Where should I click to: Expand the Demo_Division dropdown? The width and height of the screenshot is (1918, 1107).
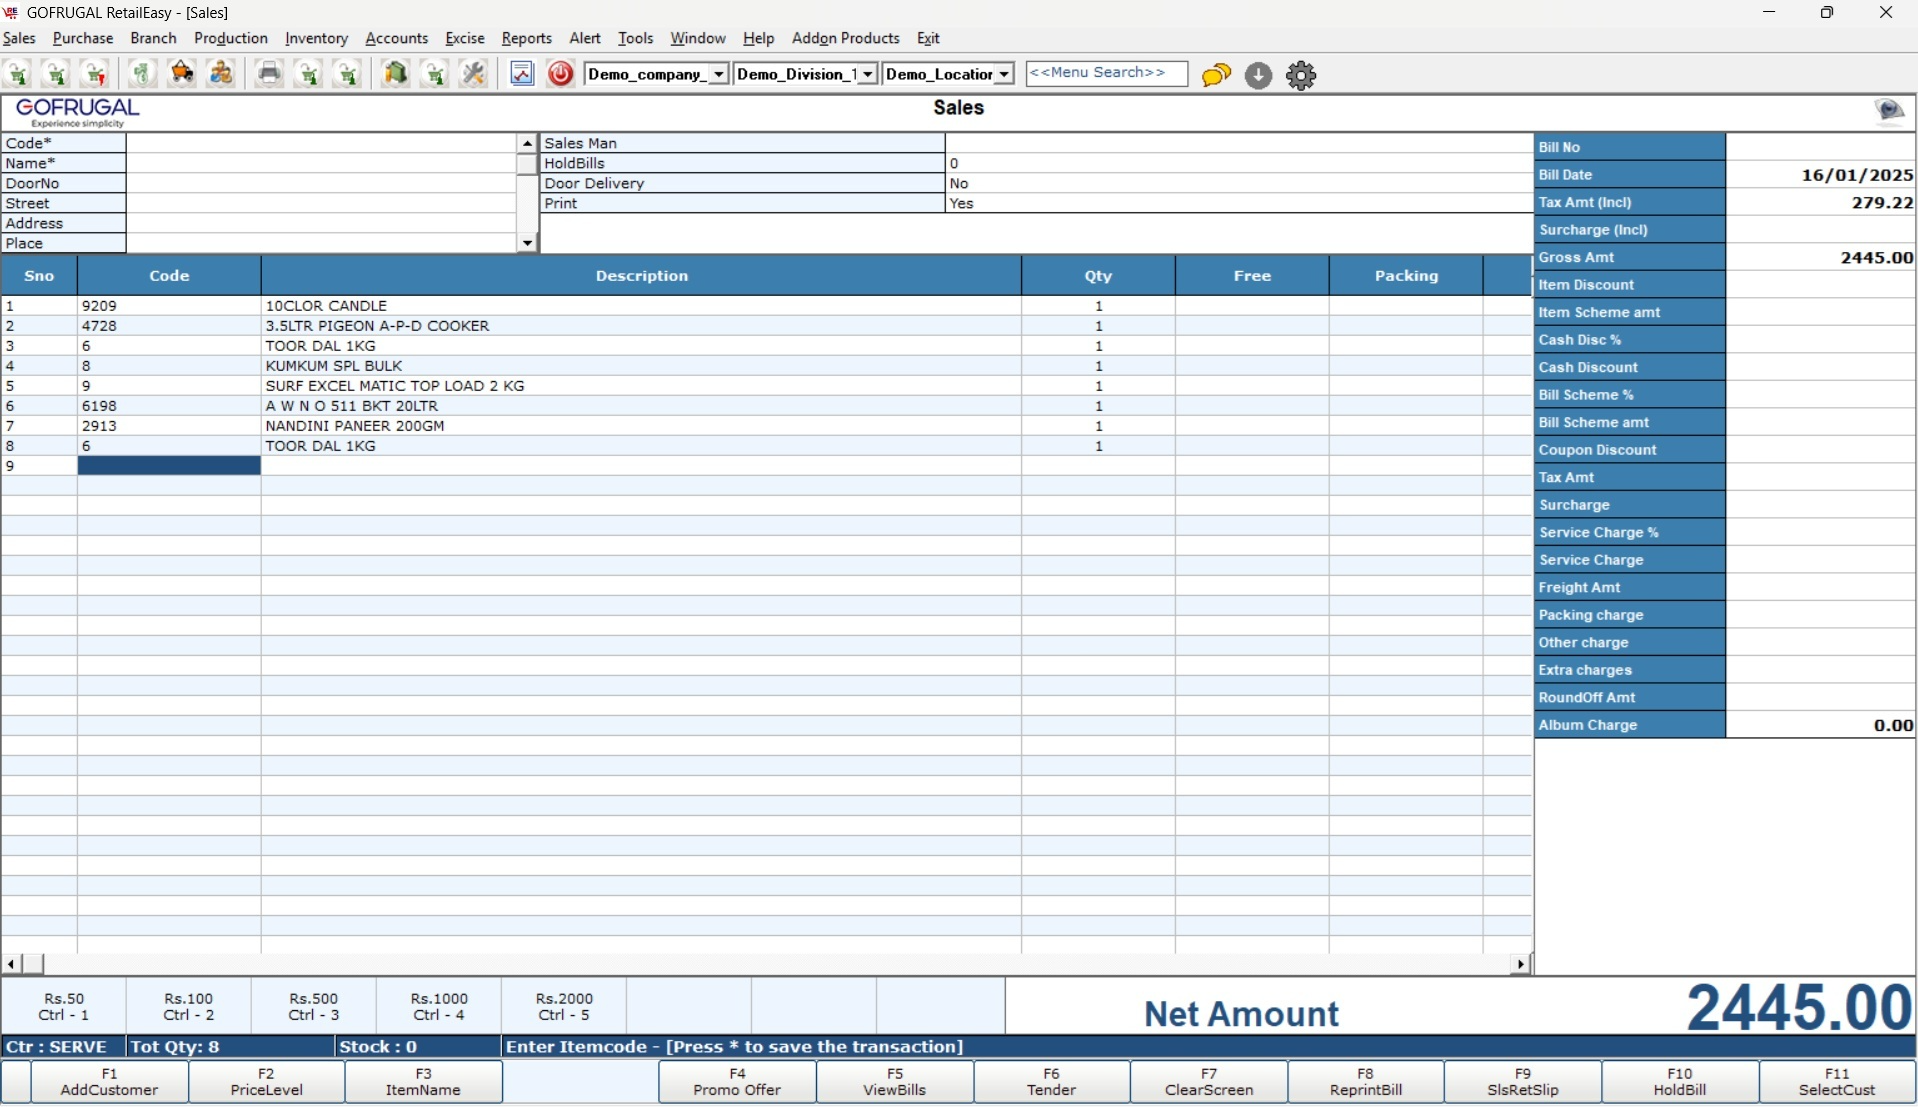coord(867,74)
